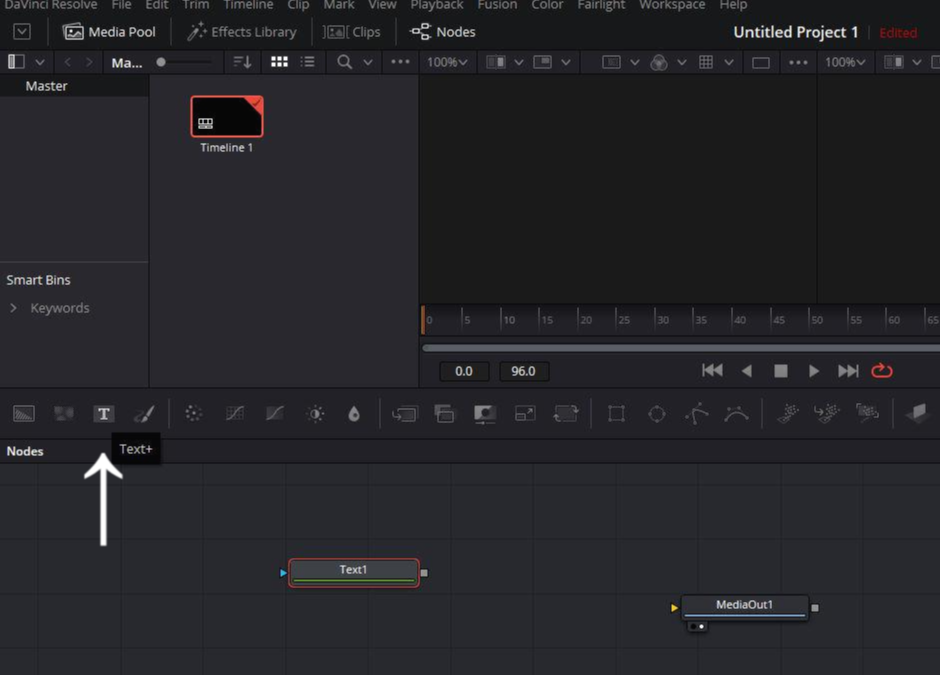Screen dimensions: 940x675
Task: Open dropdown beside bin list toggle
Action: coord(40,62)
